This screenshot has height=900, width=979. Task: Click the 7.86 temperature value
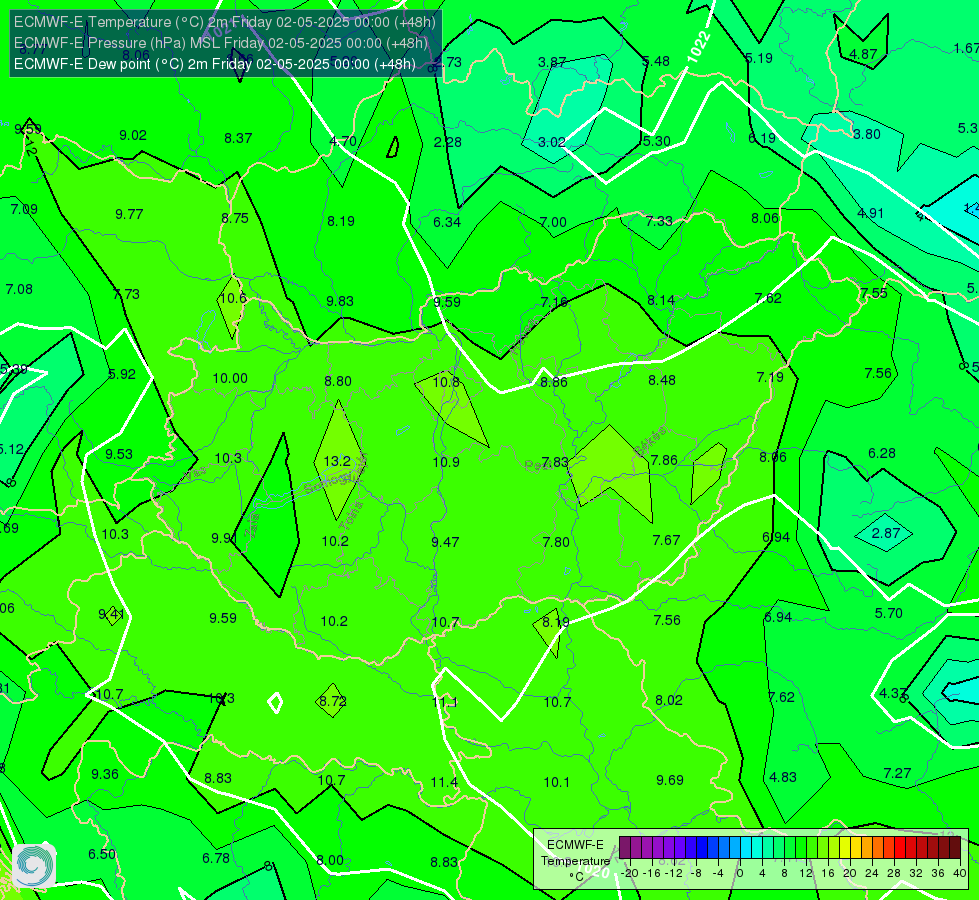point(664,460)
